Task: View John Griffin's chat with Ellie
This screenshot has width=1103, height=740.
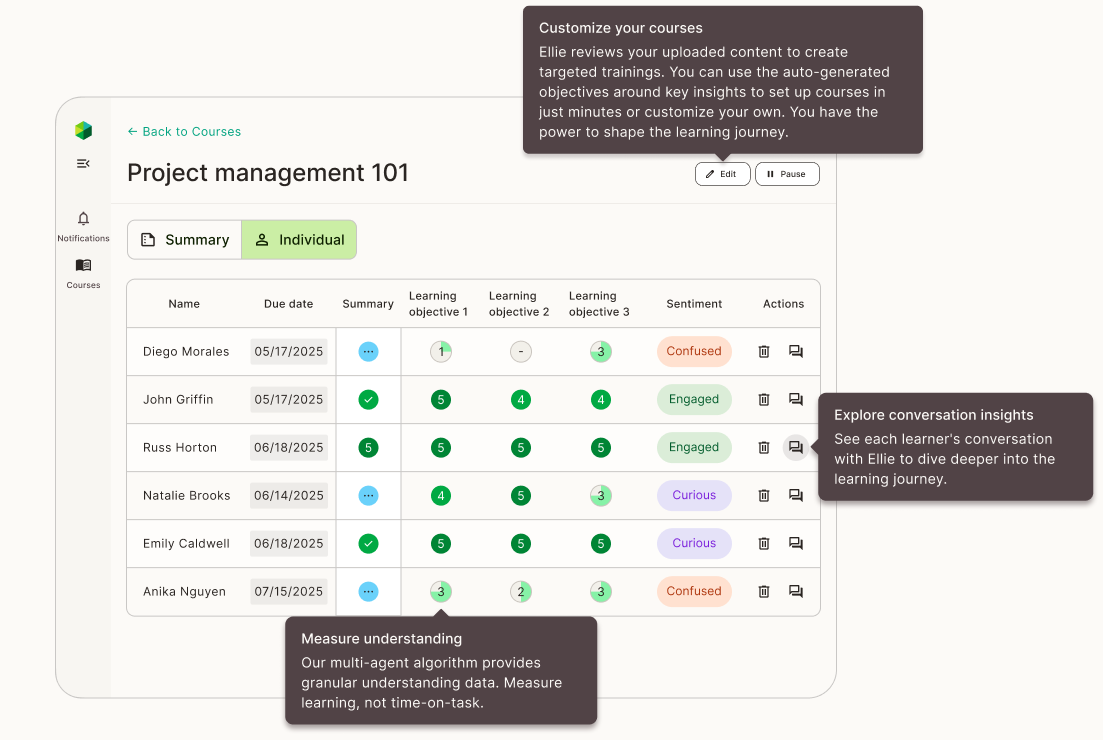Action: pos(796,399)
